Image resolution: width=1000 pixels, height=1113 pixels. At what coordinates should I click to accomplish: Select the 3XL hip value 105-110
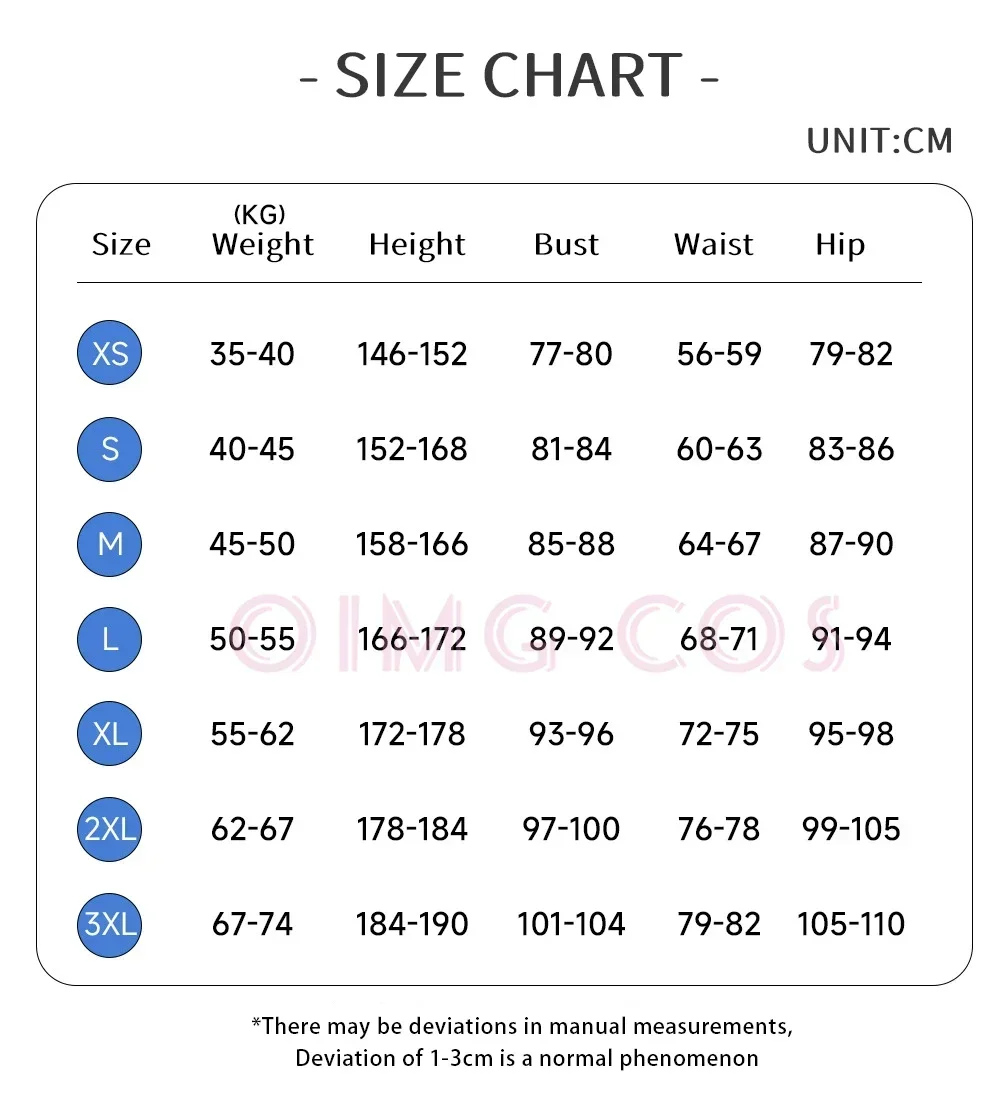click(850, 923)
